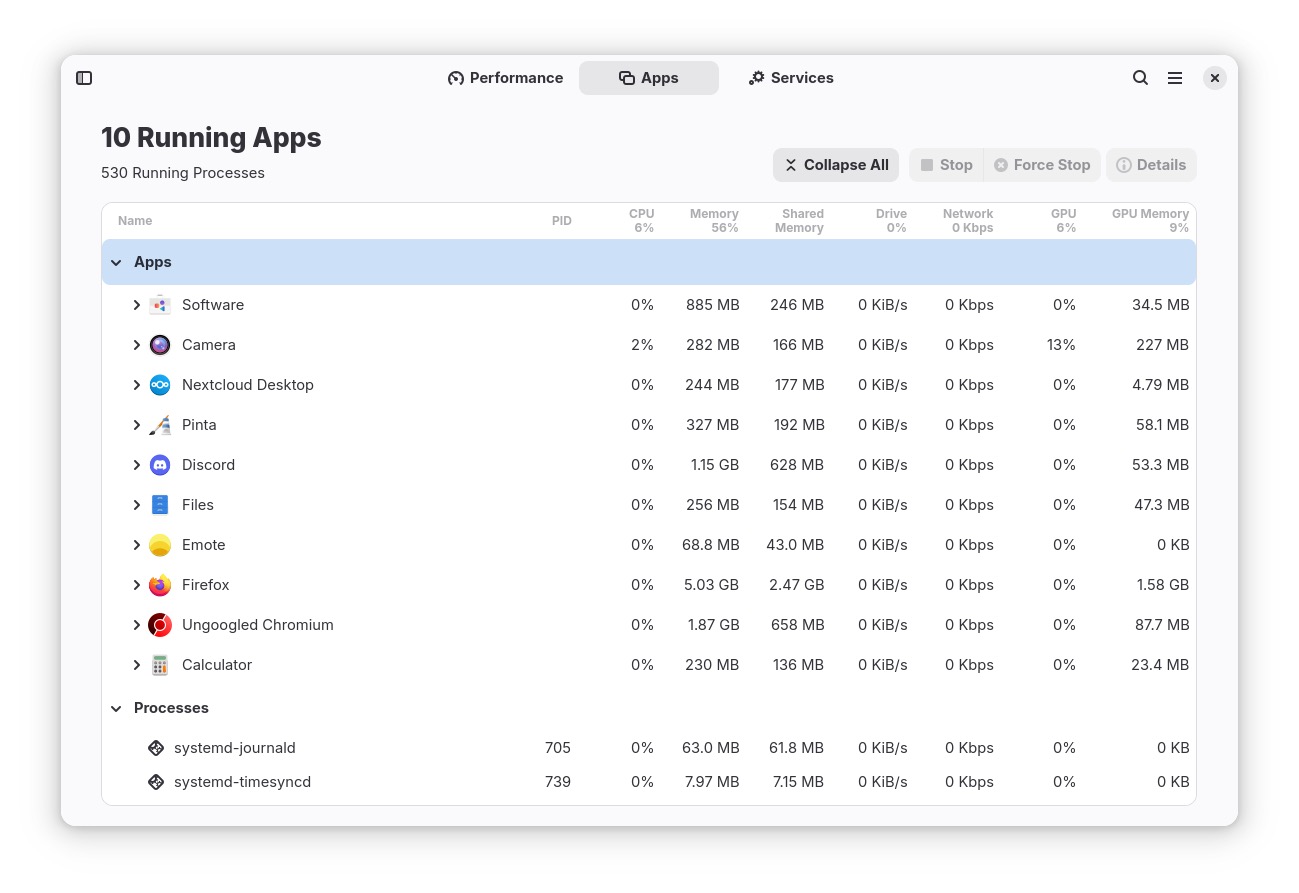Click the Discord app icon
This screenshot has height=893, width=1299.
(160, 465)
